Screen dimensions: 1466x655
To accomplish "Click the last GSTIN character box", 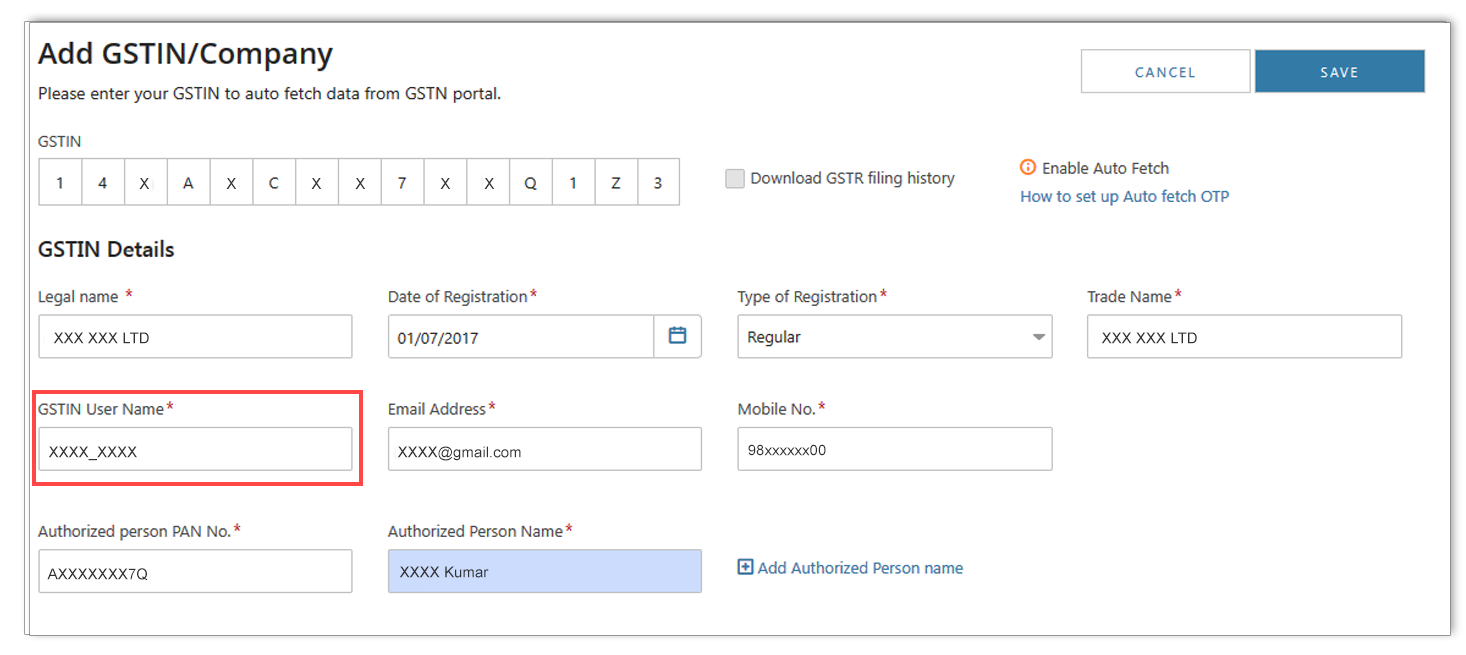I will click(658, 183).
